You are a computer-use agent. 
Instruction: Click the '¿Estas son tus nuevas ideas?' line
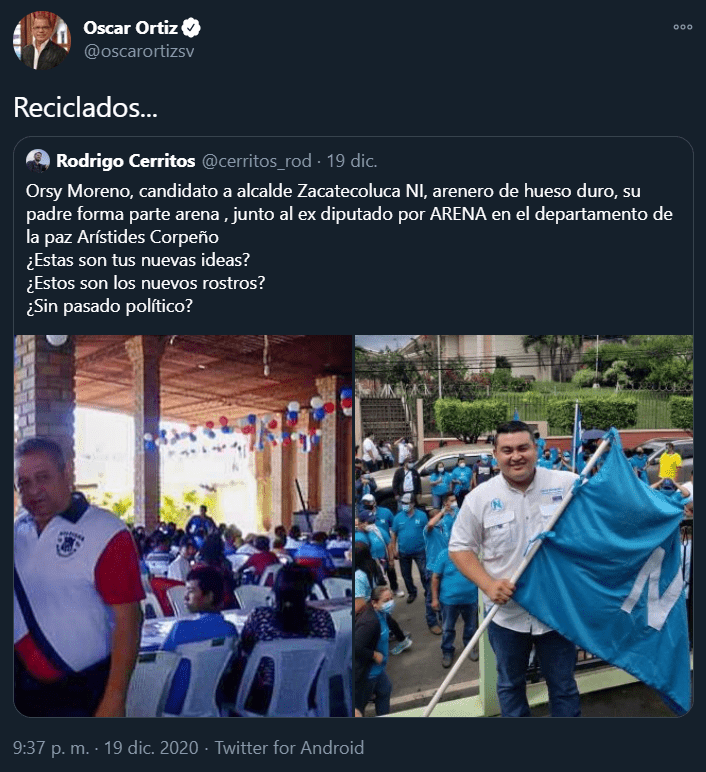pyautogui.click(x=138, y=260)
